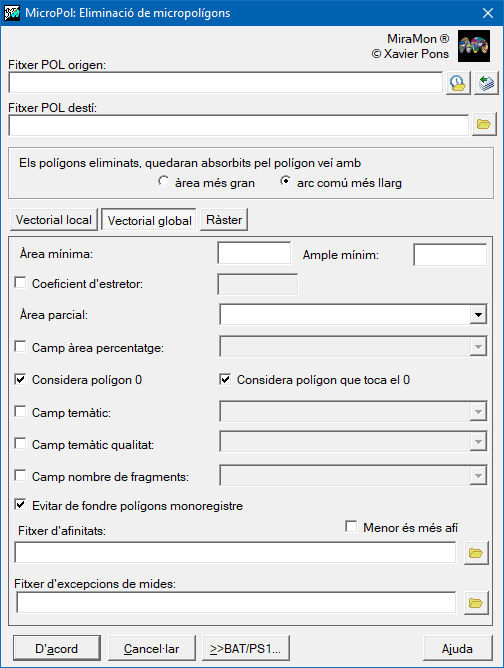The image size is (504, 668).
Task: Switch to the Vectorial local tab
Action: point(54,220)
